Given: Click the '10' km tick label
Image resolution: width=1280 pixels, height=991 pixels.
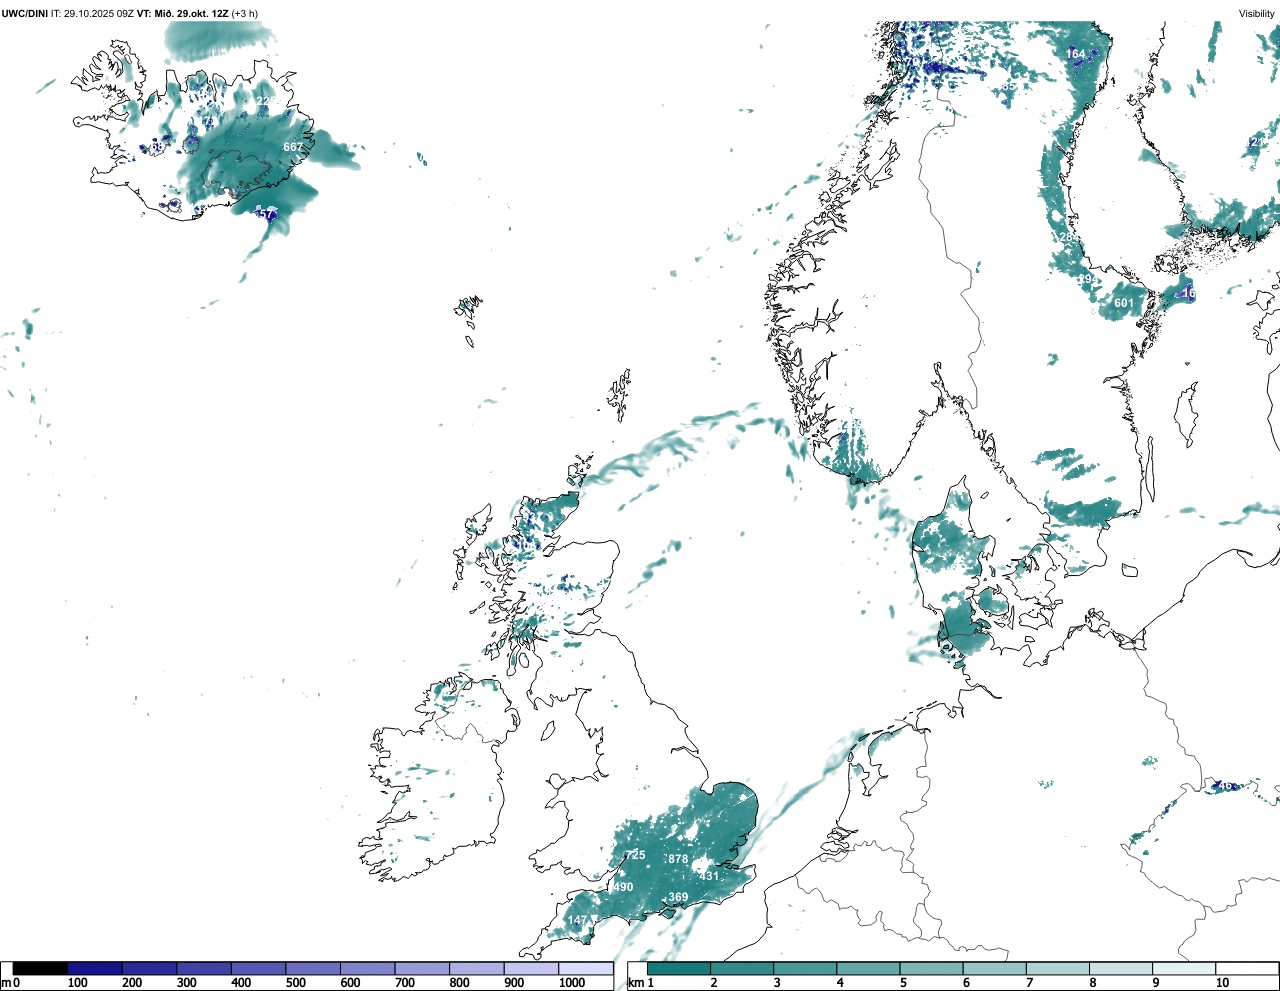Looking at the screenshot, I should coord(1222,983).
